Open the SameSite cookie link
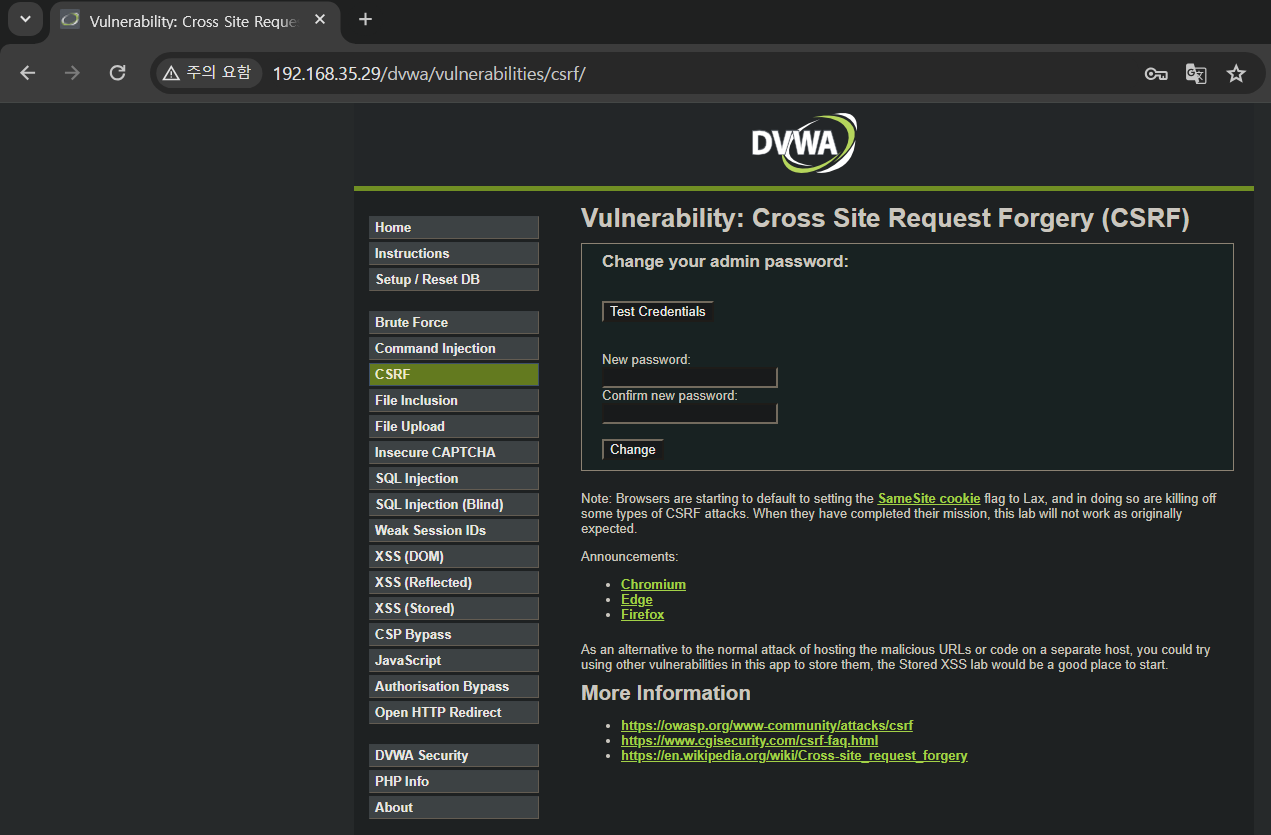 tap(929, 498)
